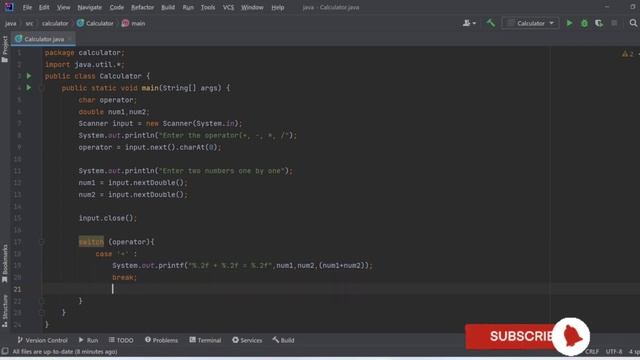Viewport: 640px width, 360px height.
Task: Open the Code menu
Action: (116, 7)
